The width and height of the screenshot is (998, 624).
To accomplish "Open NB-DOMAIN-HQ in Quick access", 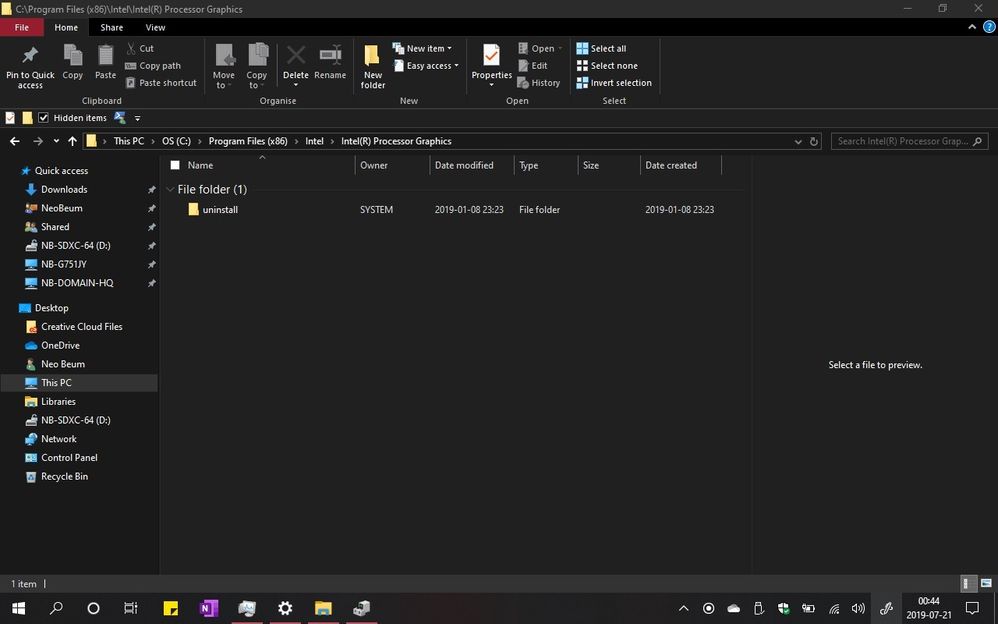I will (77, 283).
